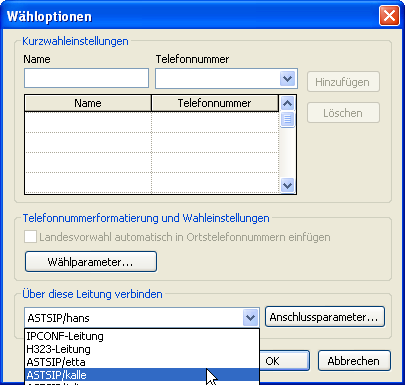Expand the ASTSIP/hans line dropdown arrow
This screenshot has height=385, width=405.
pos(250,318)
